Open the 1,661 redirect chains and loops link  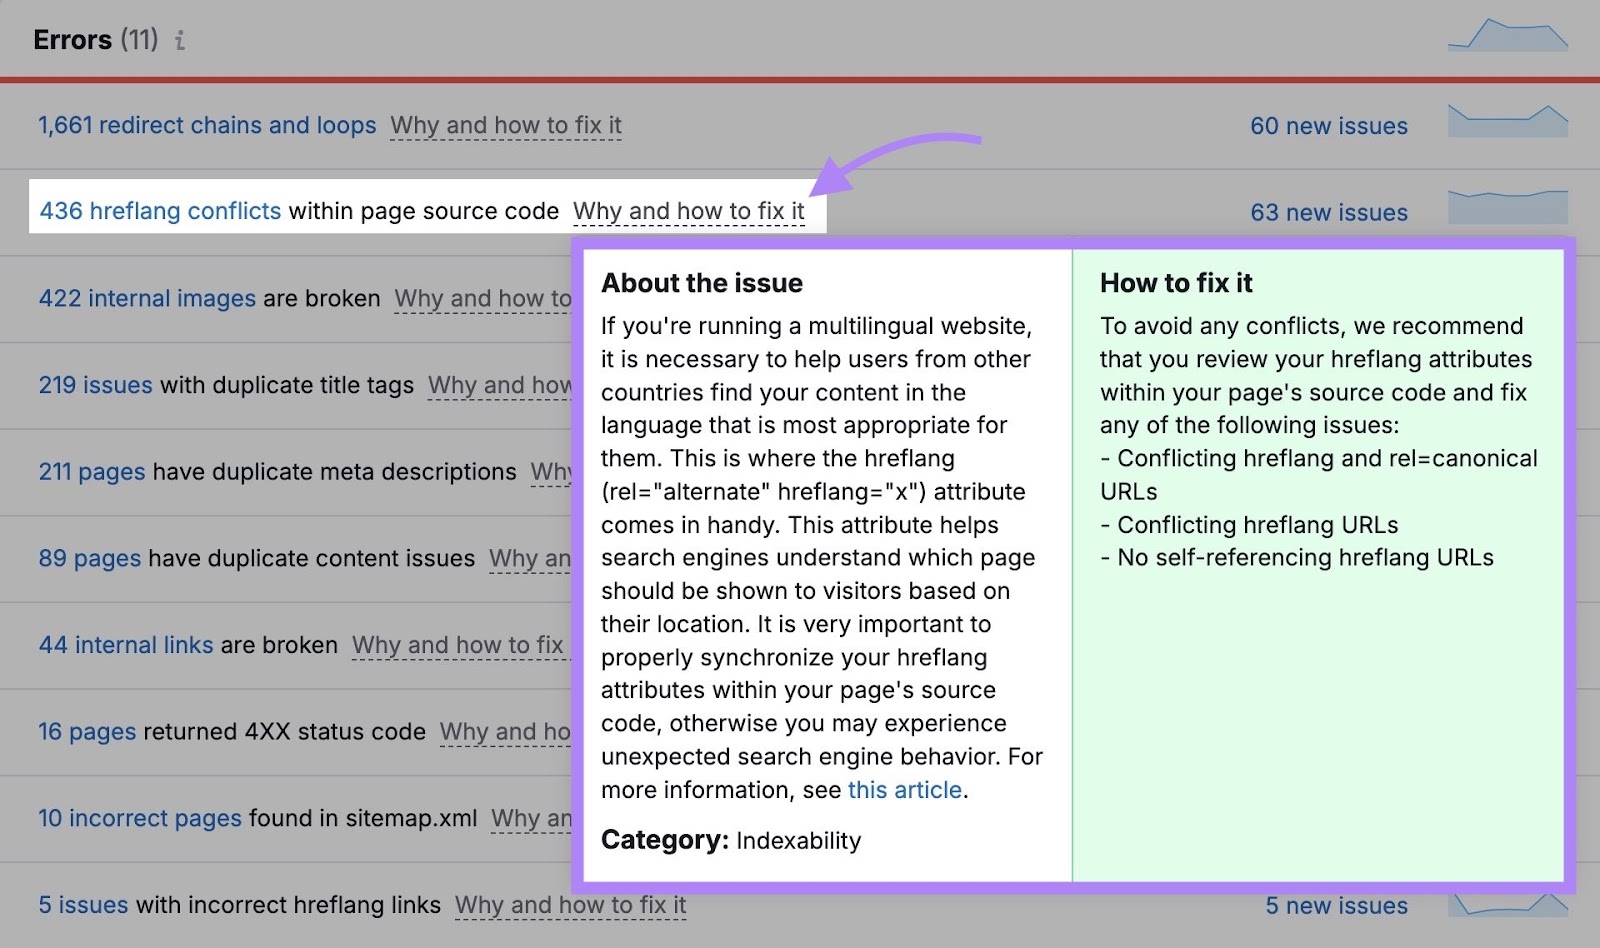[x=207, y=125]
